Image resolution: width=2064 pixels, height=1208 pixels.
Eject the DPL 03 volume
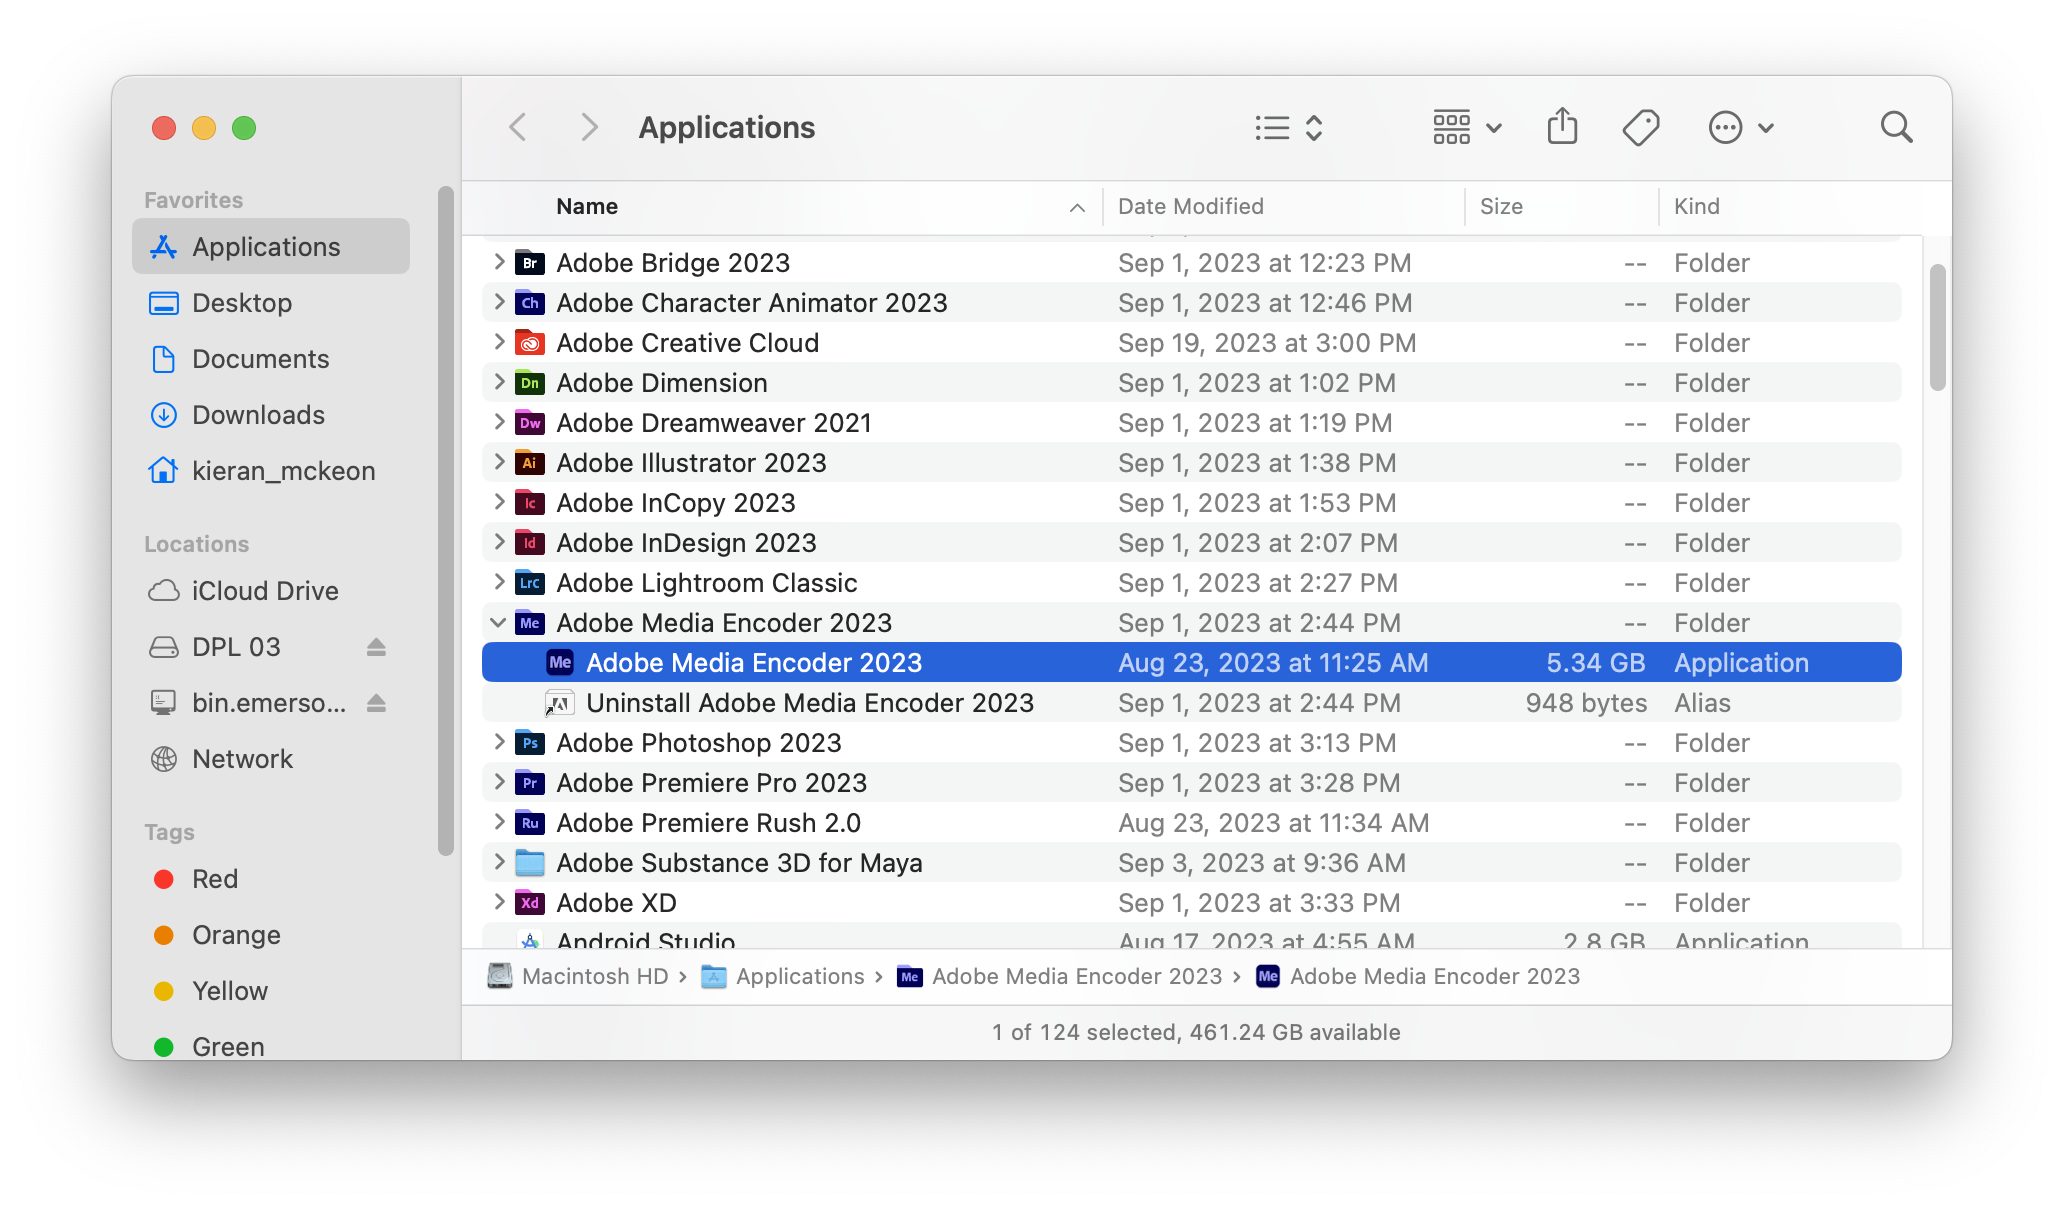[x=376, y=647]
